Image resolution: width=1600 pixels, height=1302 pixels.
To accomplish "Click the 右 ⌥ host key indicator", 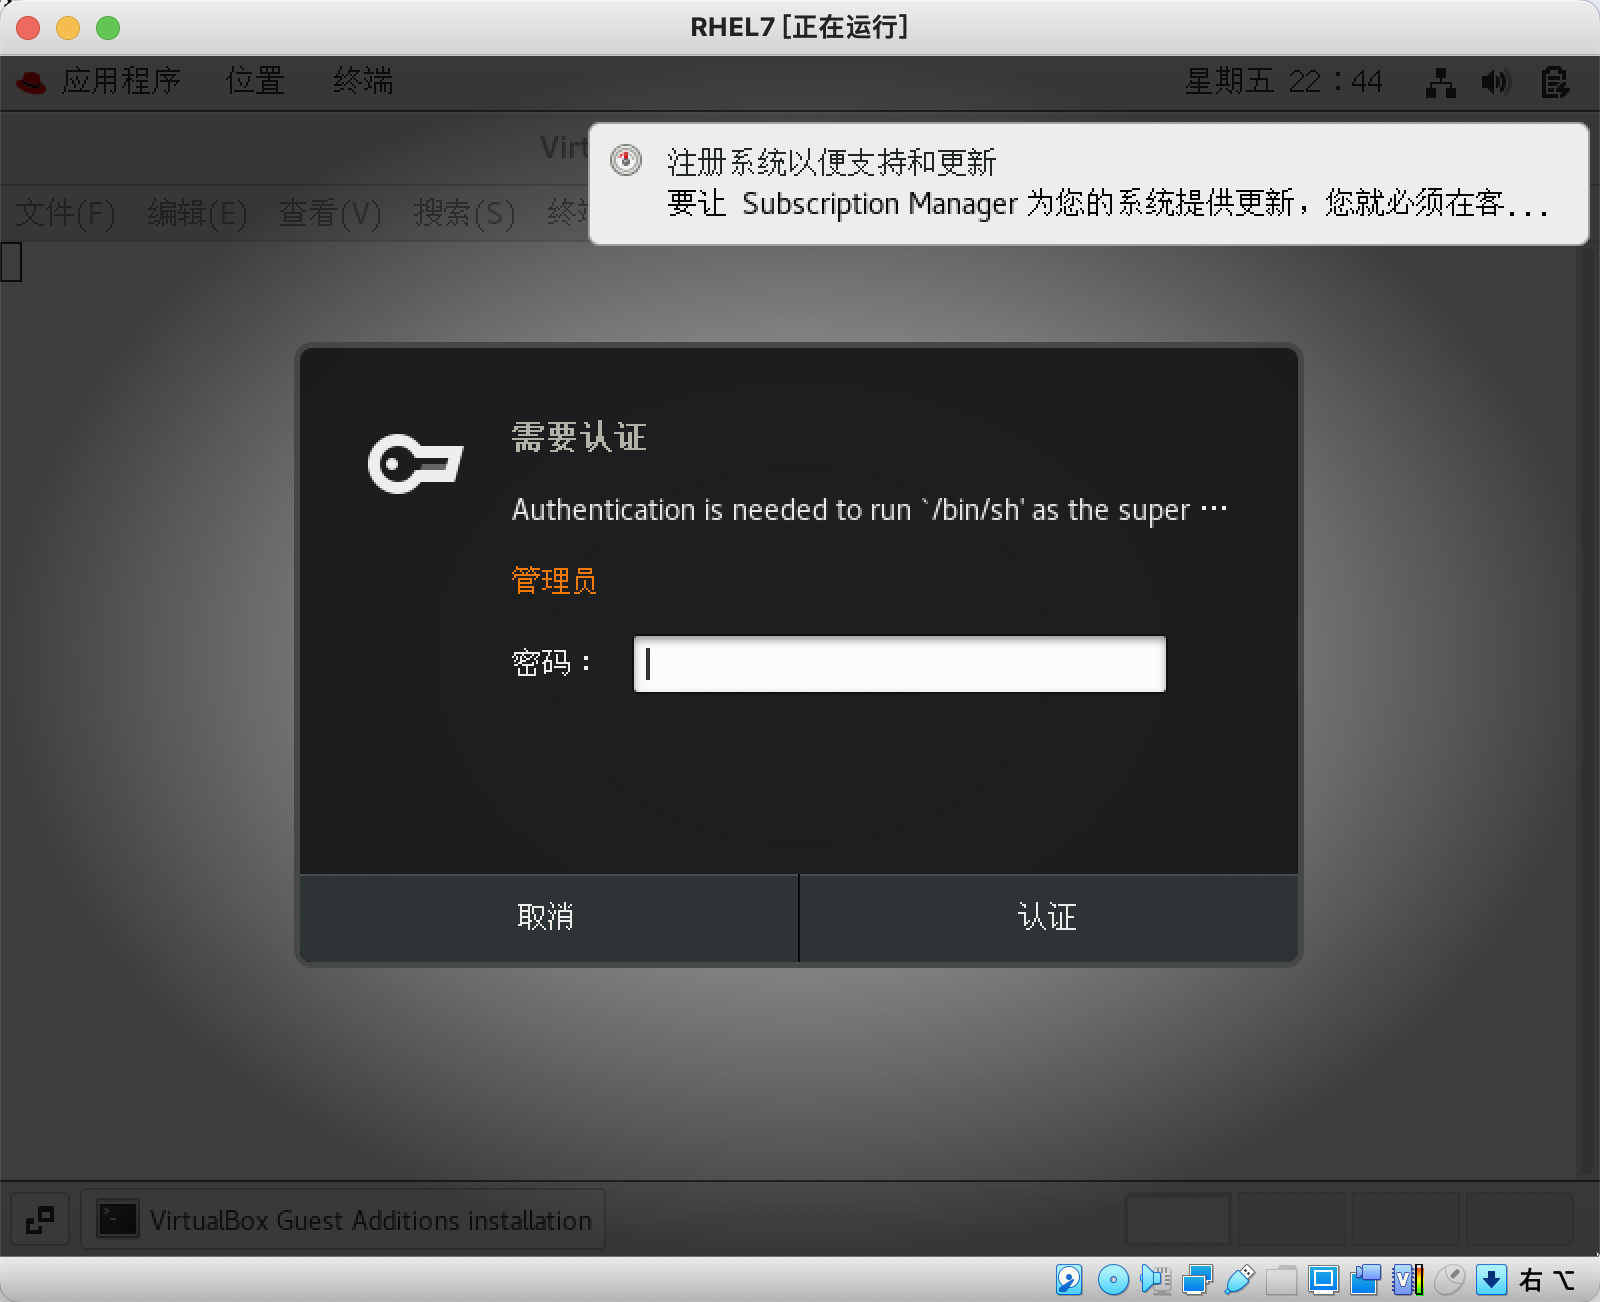I will pos(1547,1280).
